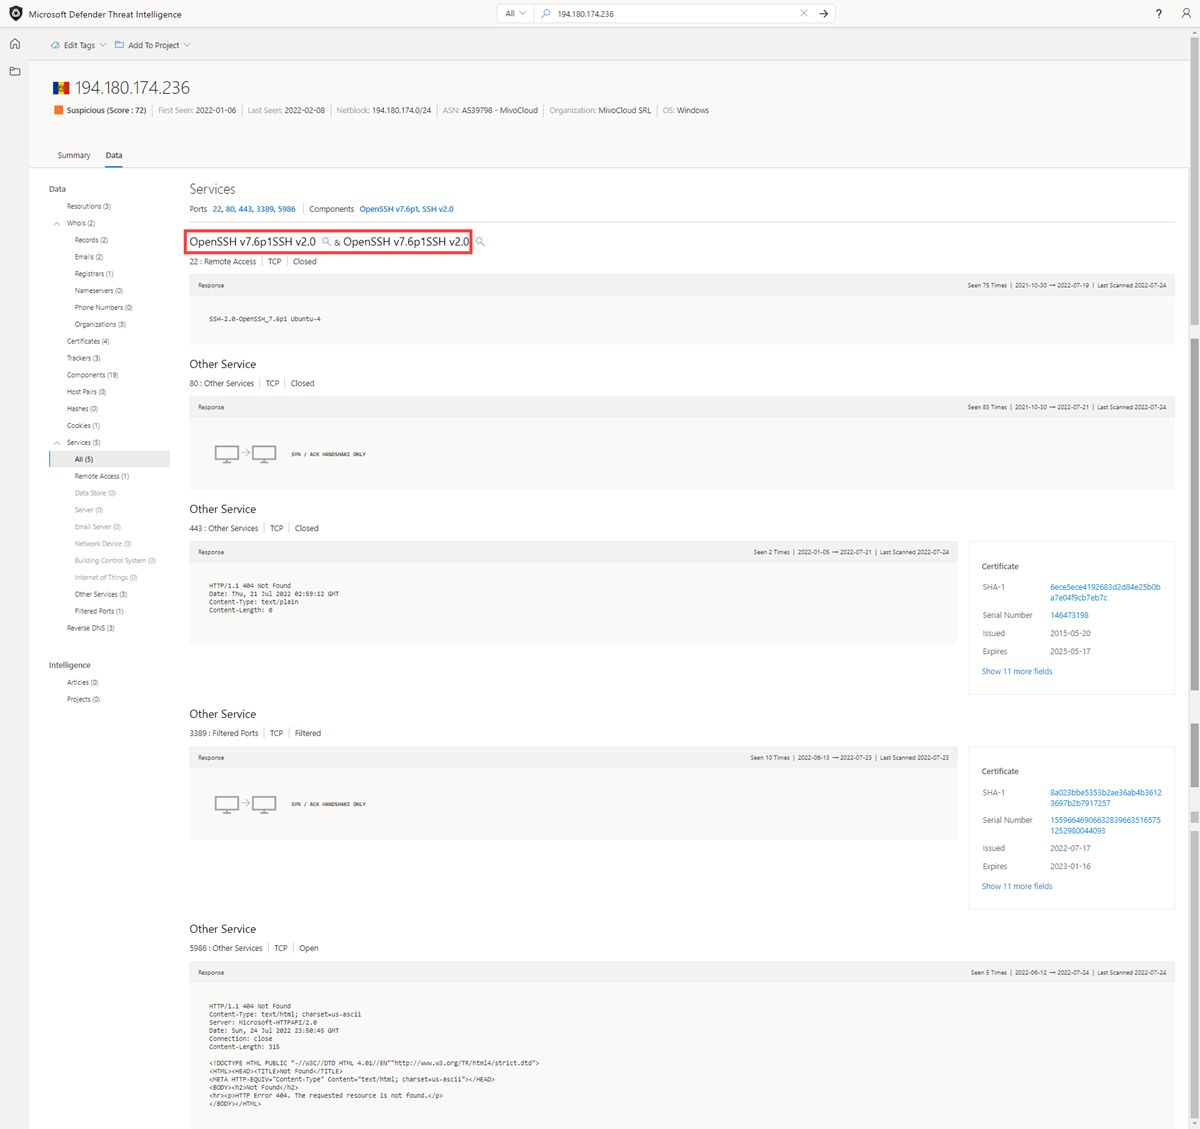1200x1129 pixels.
Task: Click Show 11 more fields on the 443 certificate
Action: pyautogui.click(x=1017, y=671)
